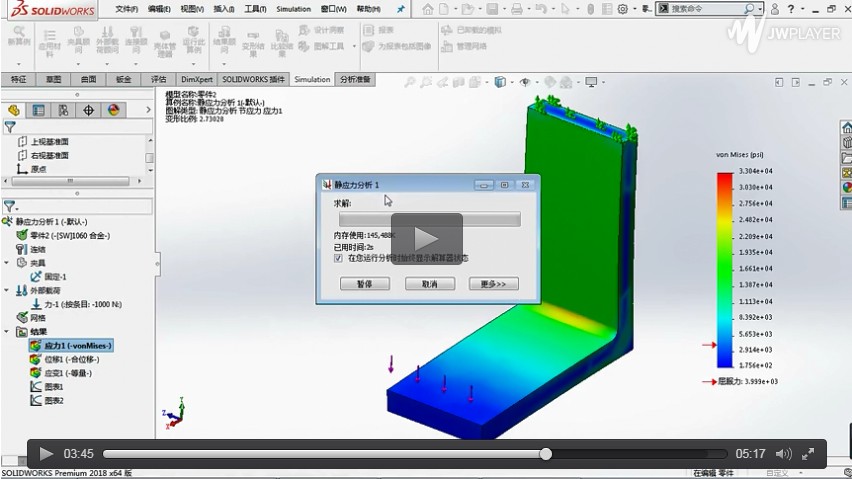
Task: Click the video progress slider handle
Action: (x=546, y=454)
